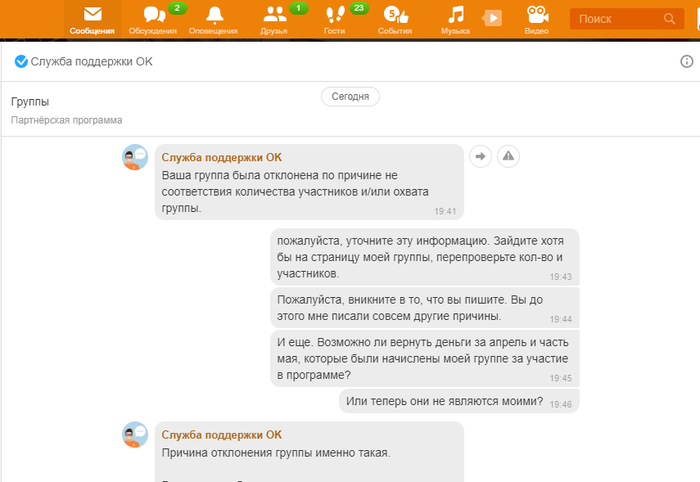Screen dimensions: 700x482
Task: Click support avatar on second message
Action: click(x=135, y=436)
